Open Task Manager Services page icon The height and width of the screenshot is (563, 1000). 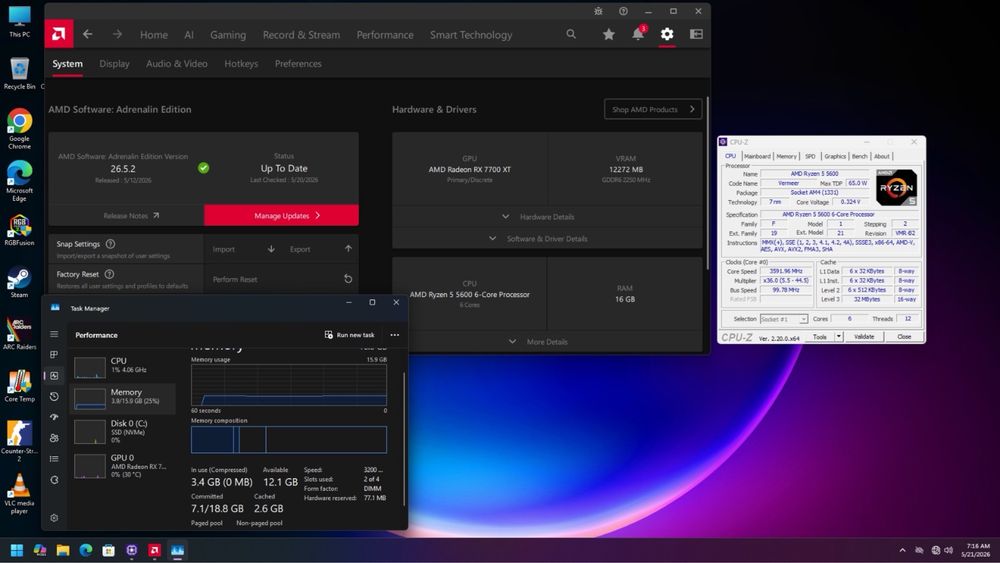[x=54, y=480]
